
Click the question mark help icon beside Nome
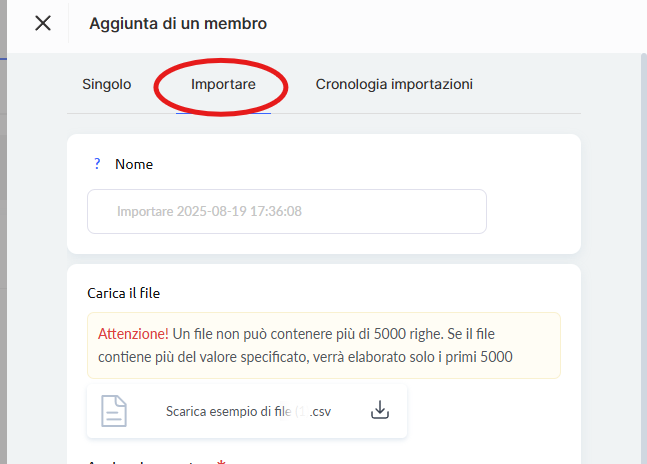(97, 163)
